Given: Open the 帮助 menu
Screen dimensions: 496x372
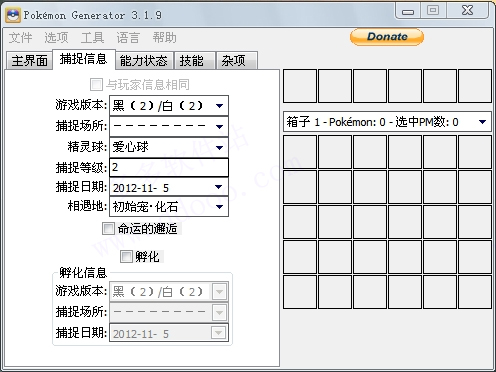Looking at the screenshot, I should (x=164, y=38).
